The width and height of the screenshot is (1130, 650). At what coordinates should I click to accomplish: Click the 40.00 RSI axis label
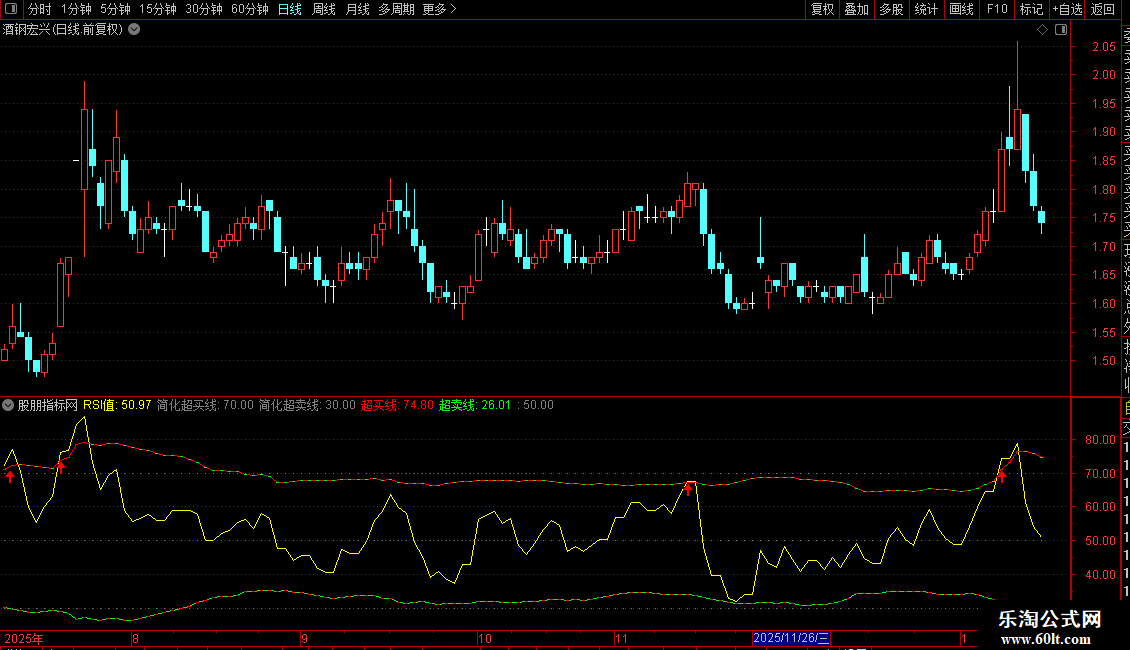coord(1100,574)
